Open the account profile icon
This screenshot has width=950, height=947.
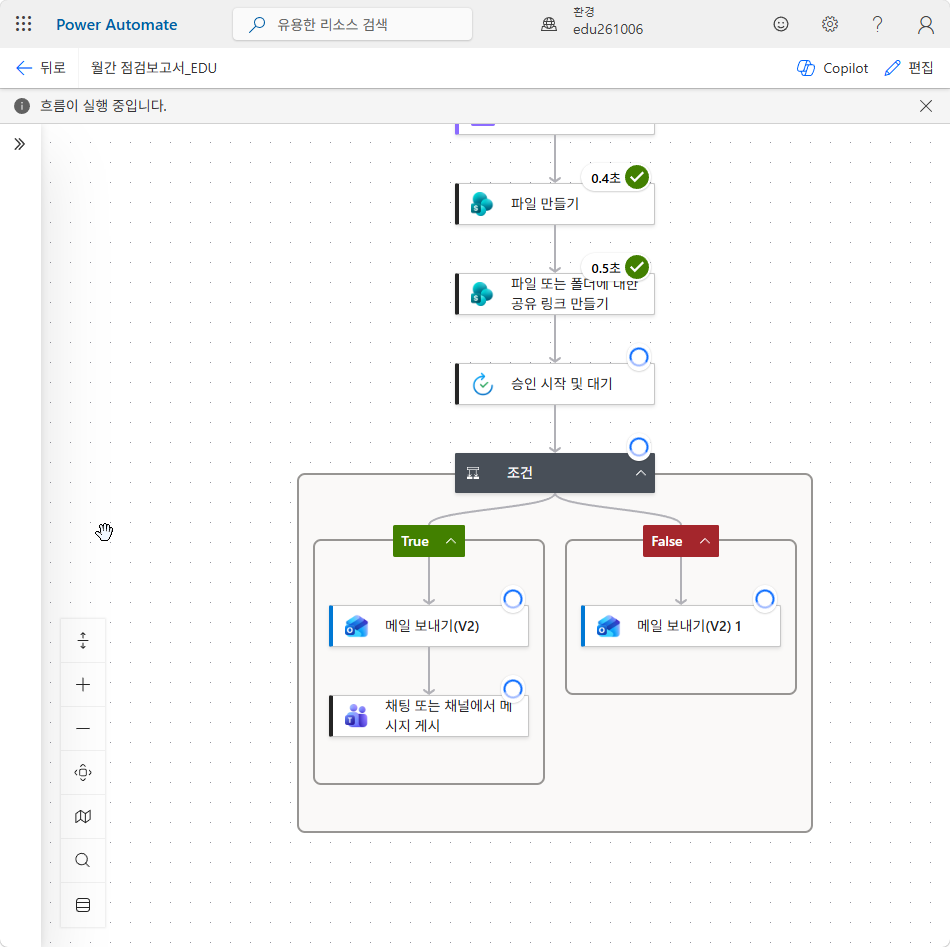coord(926,24)
